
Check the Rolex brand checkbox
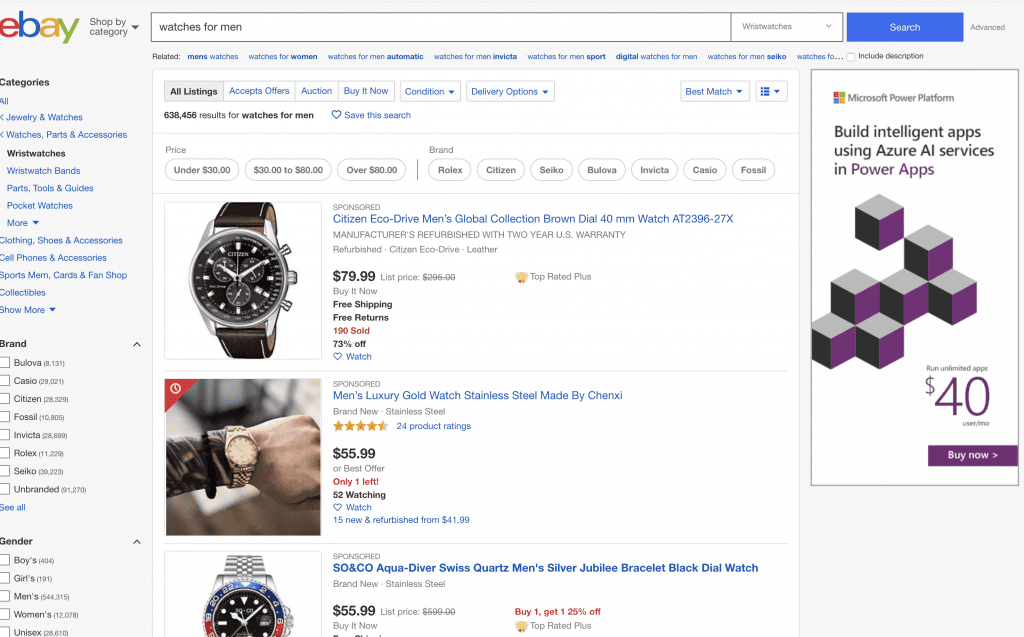5,453
